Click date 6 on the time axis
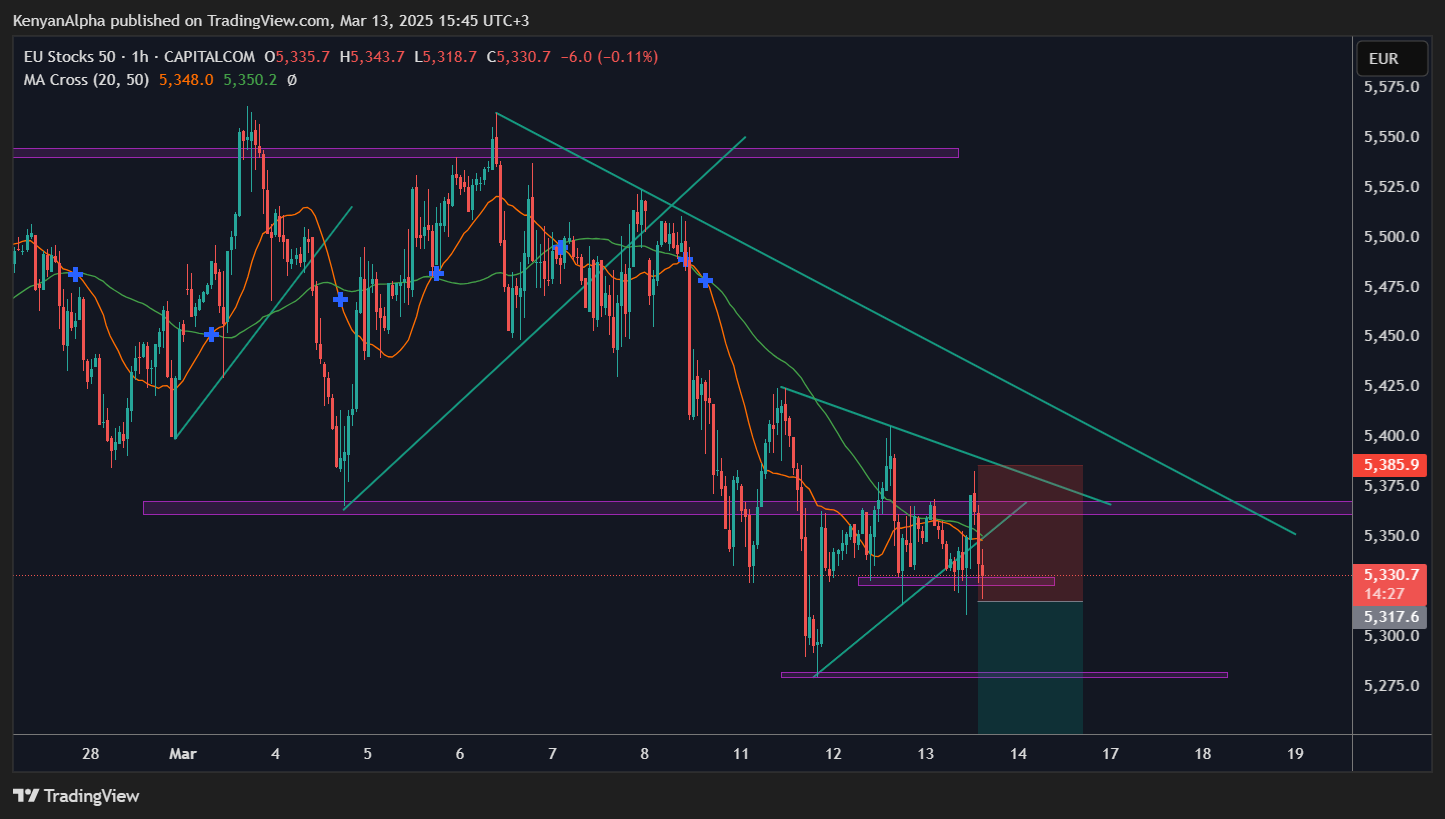 pyautogui.click(x=460, y=754)
